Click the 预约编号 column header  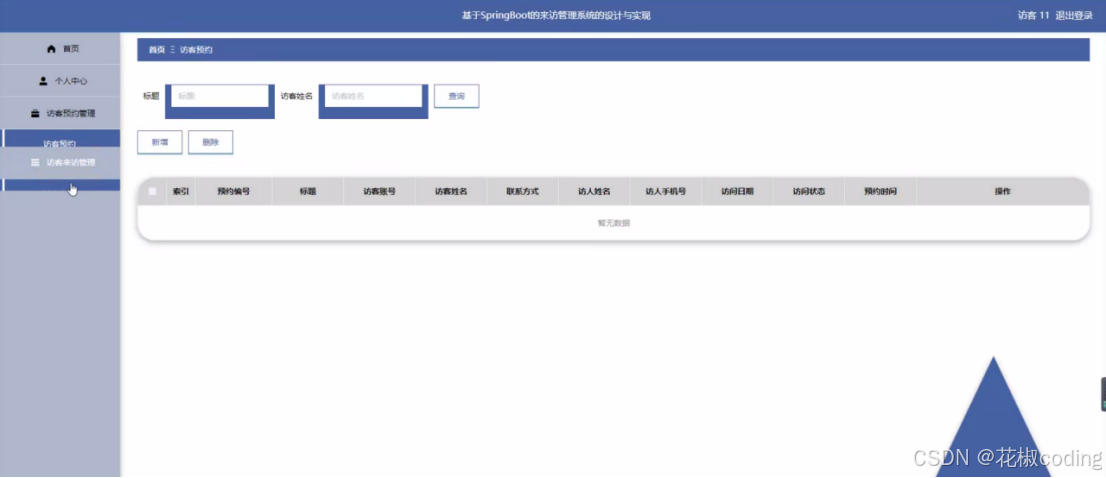click(233, 191)
